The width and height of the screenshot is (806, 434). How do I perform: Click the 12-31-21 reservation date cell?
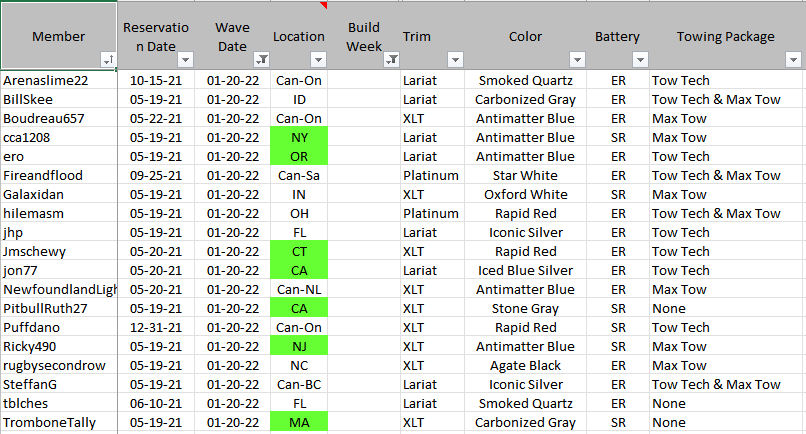pos(154,328)
